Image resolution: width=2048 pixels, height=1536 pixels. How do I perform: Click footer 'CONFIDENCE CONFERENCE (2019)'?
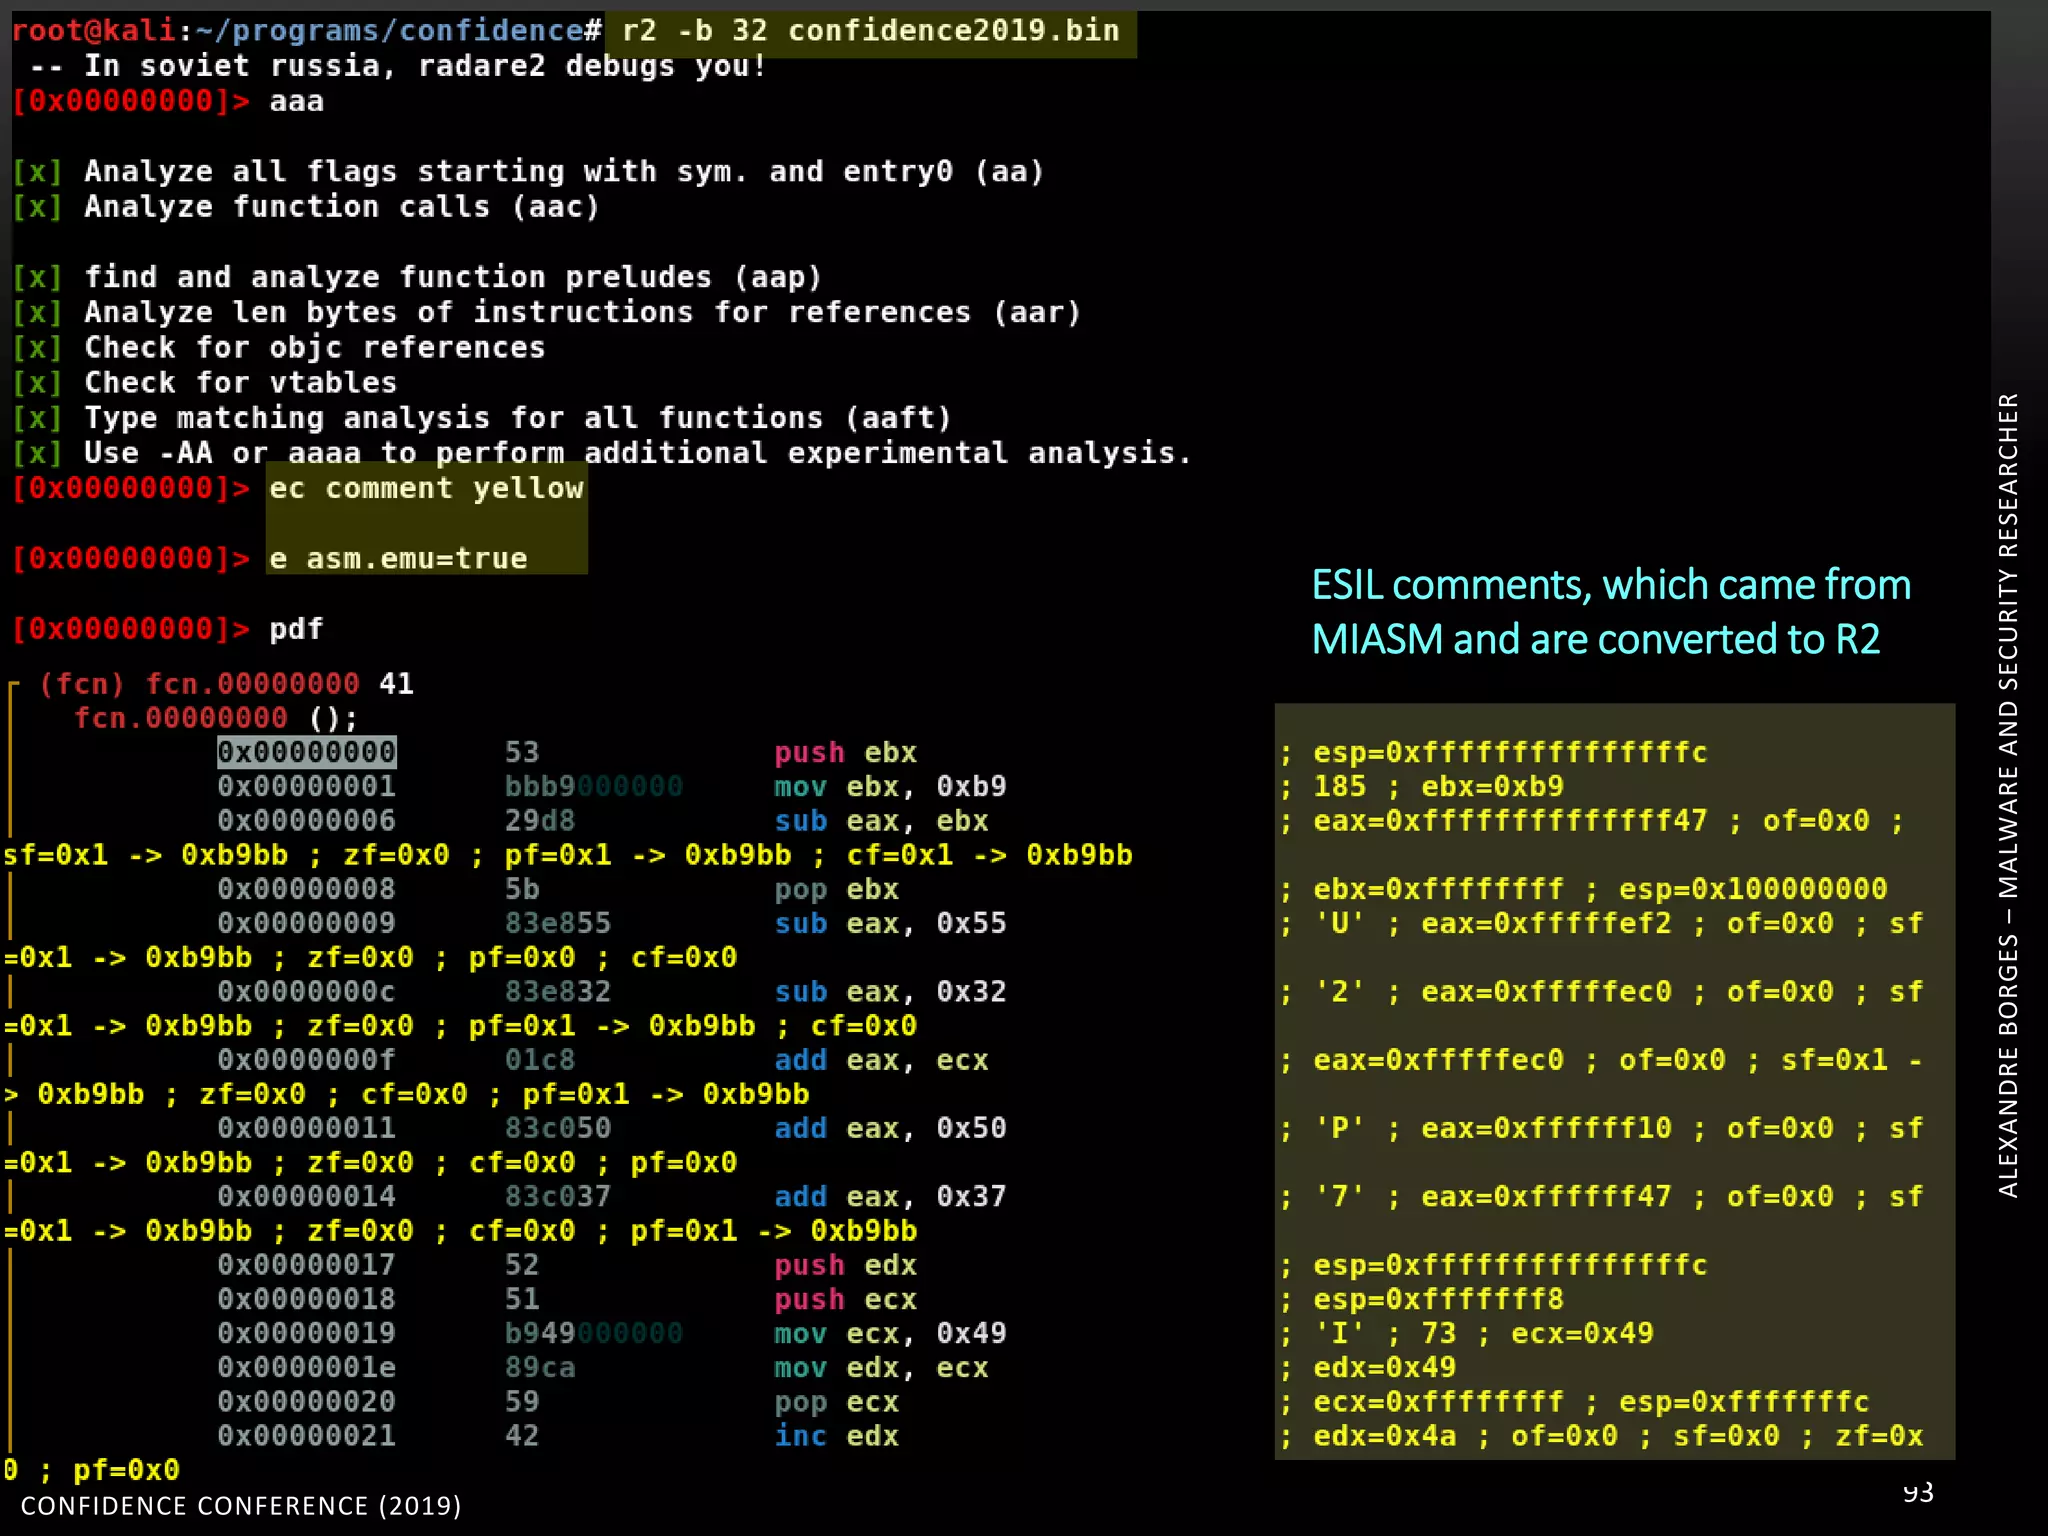(x=241, y=1506)
